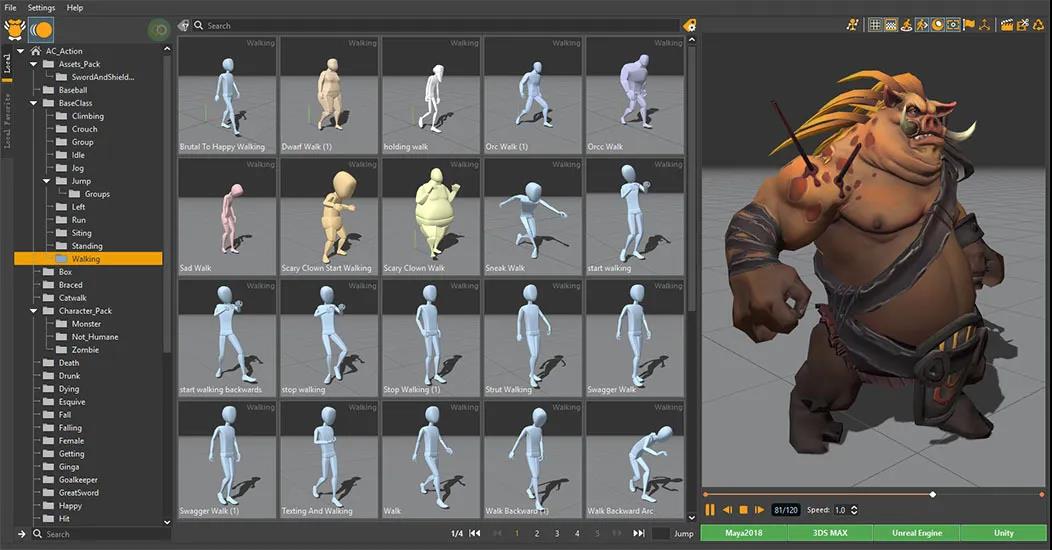Screen dimensions: 1052x550
Task: Send animation to Unreal Engine
Action: click(916, 533)
